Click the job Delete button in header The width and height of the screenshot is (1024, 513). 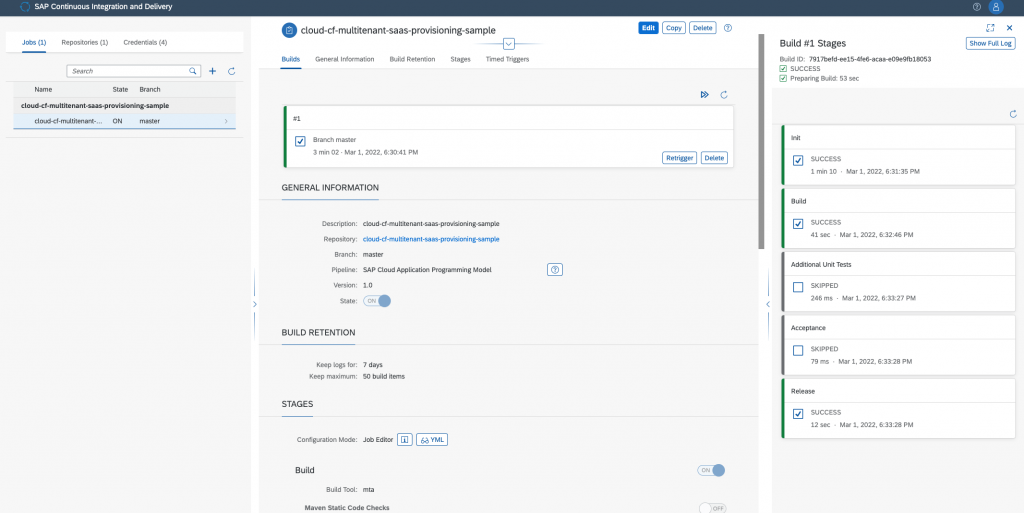pyautogui.click(x=703, y=28)
